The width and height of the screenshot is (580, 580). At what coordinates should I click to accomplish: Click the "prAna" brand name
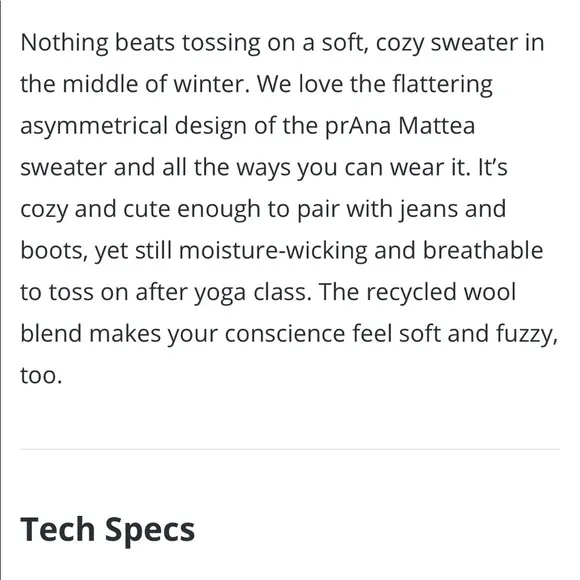(358, 127)
